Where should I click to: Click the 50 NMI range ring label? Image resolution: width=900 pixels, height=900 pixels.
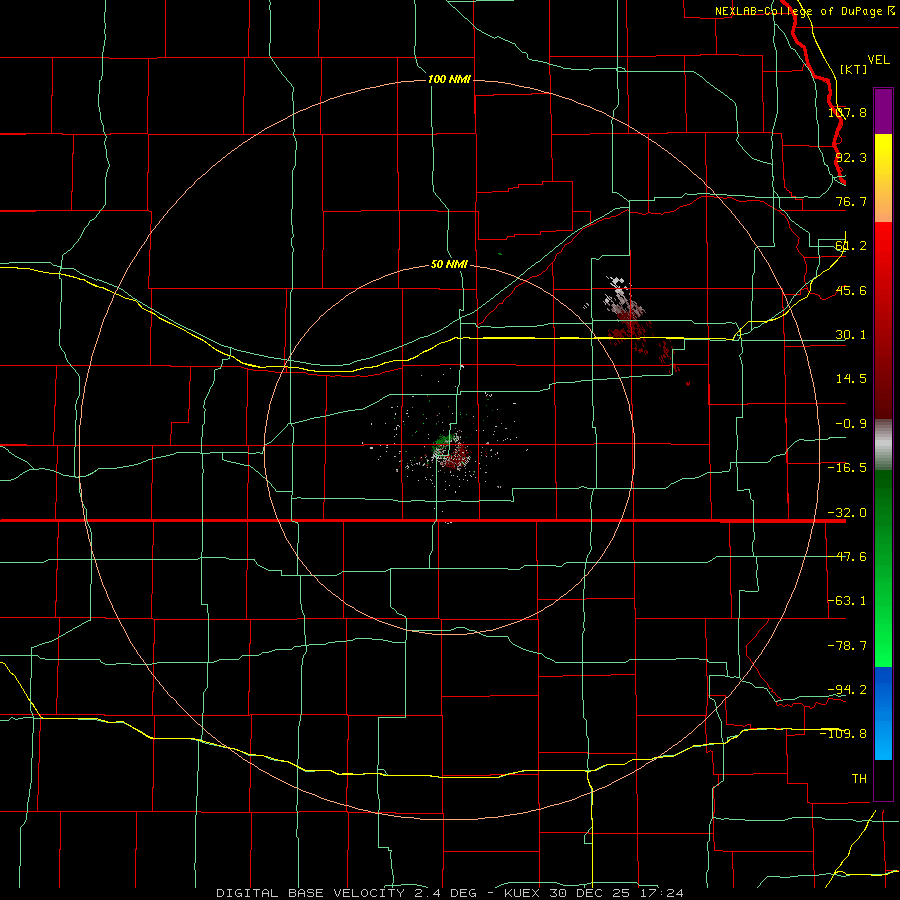(449, 264)
